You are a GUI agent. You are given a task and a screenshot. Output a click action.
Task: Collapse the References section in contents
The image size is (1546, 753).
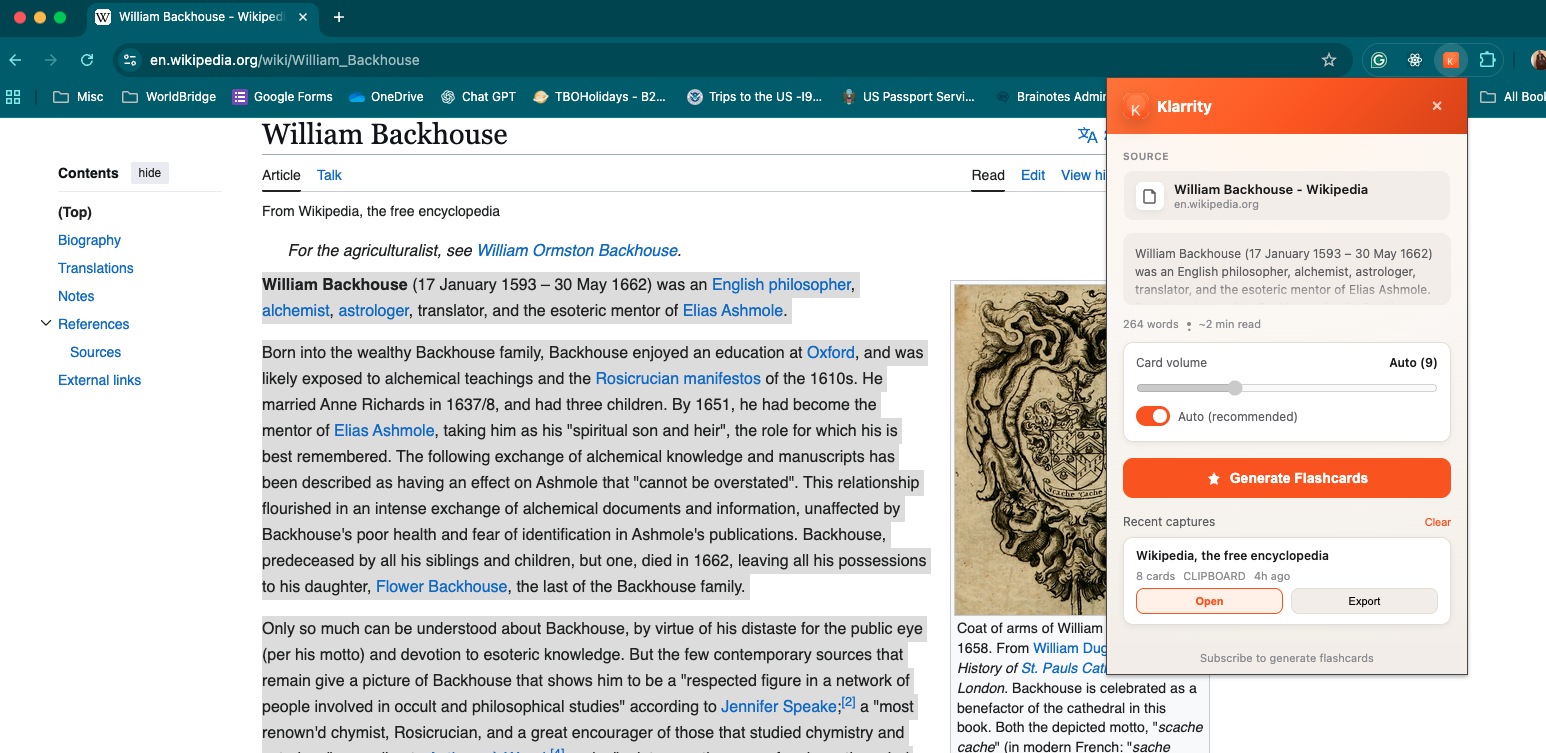click(x=45, y=324)
